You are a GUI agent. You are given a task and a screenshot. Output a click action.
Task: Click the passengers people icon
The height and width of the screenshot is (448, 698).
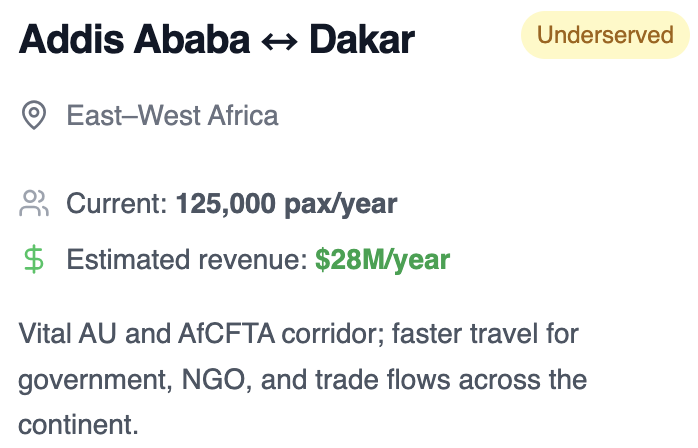[34, 204]
